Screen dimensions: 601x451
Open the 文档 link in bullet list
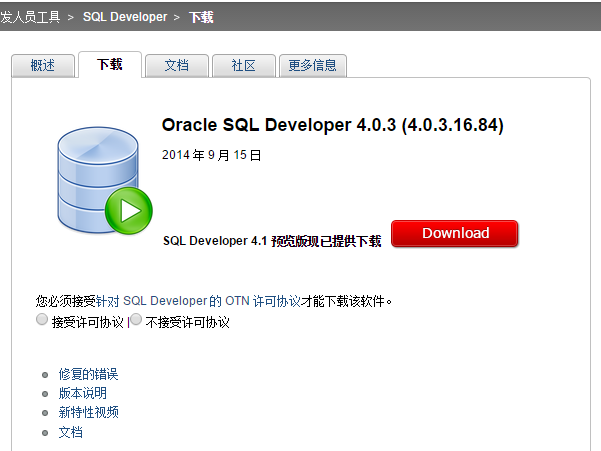click(71, 433)
